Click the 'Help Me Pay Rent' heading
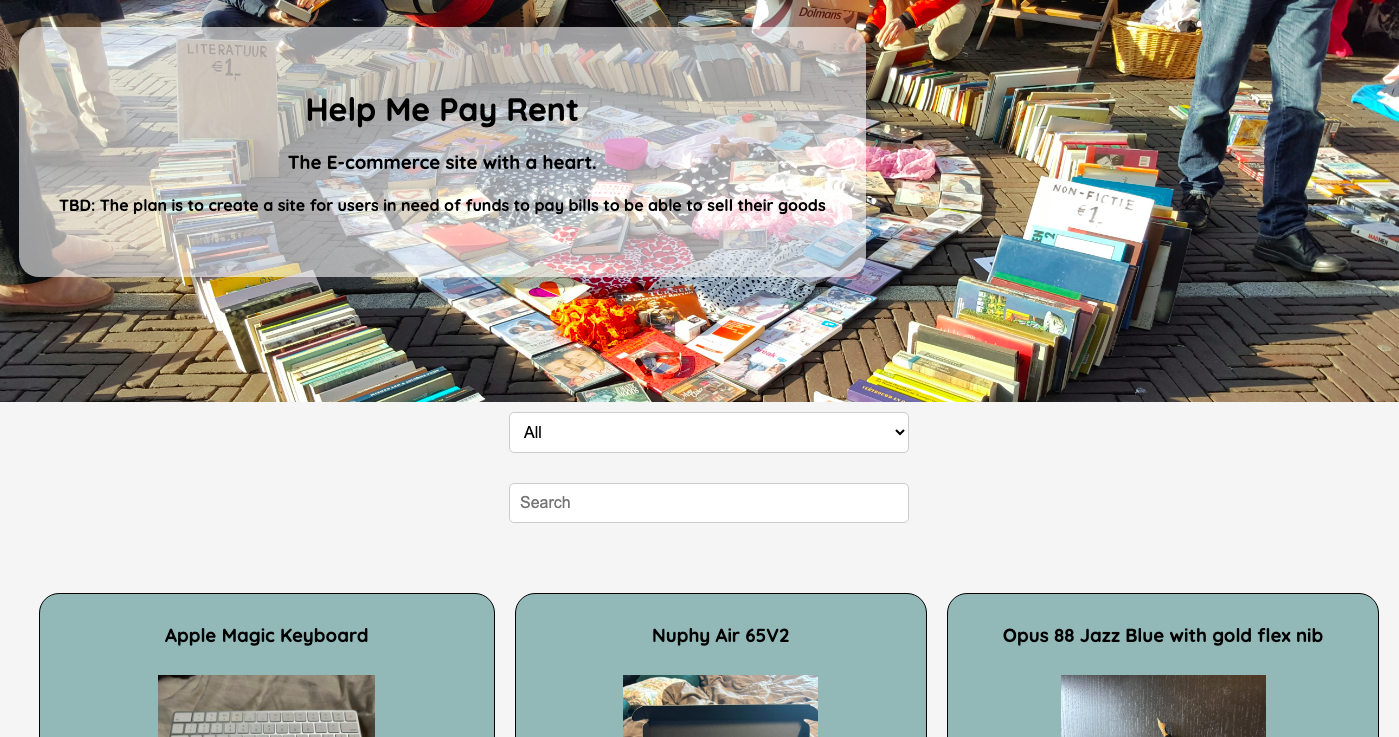This screenshot has height=737, width=1399. (442, 110)
